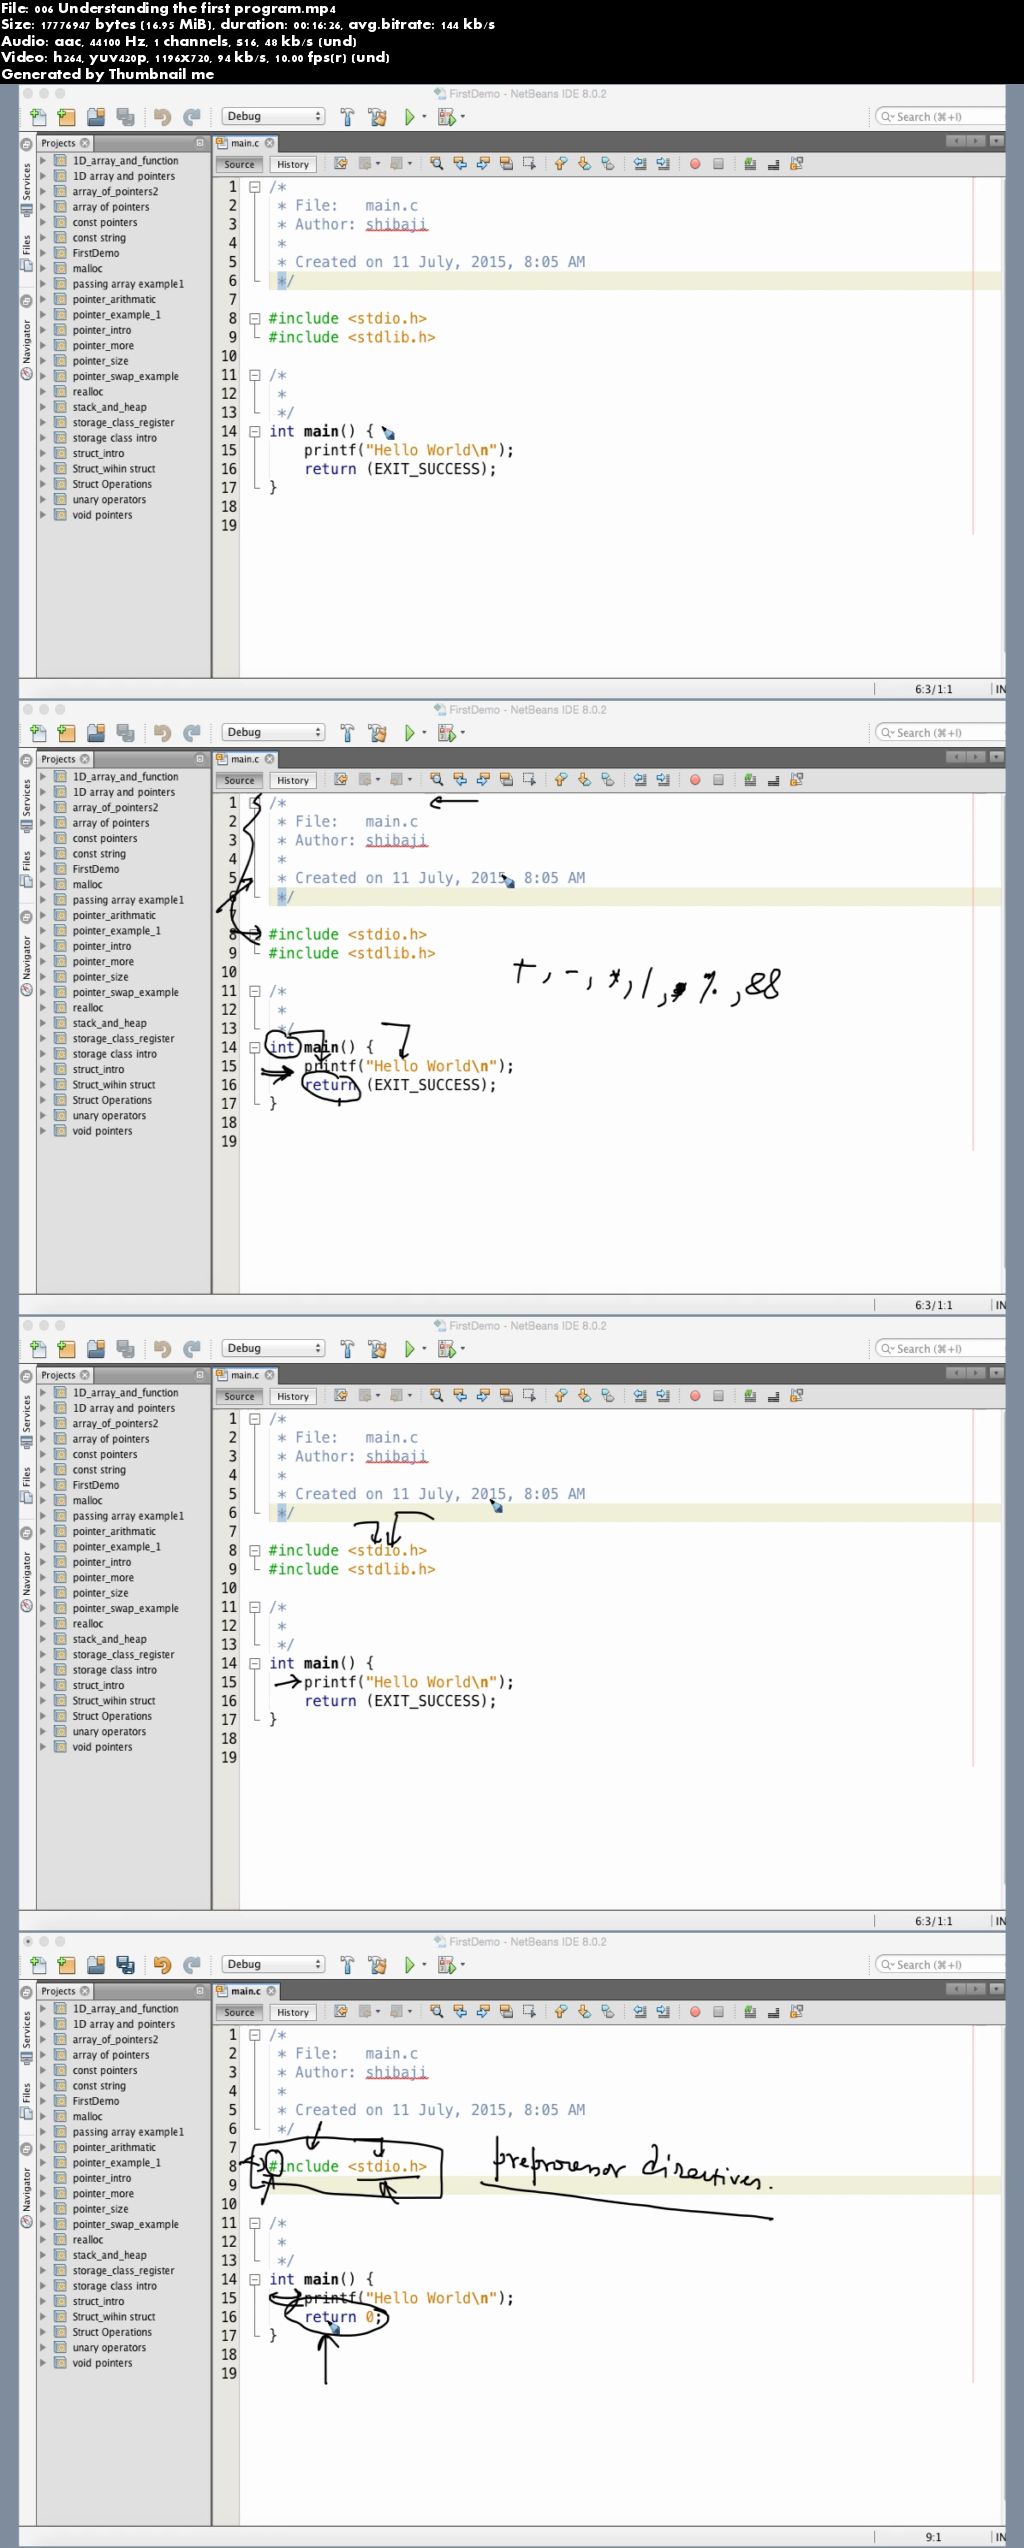Select main.c editor tab in bottom frame
The width and height of the screenshot is (1024, 2548).
point(244,1991)
